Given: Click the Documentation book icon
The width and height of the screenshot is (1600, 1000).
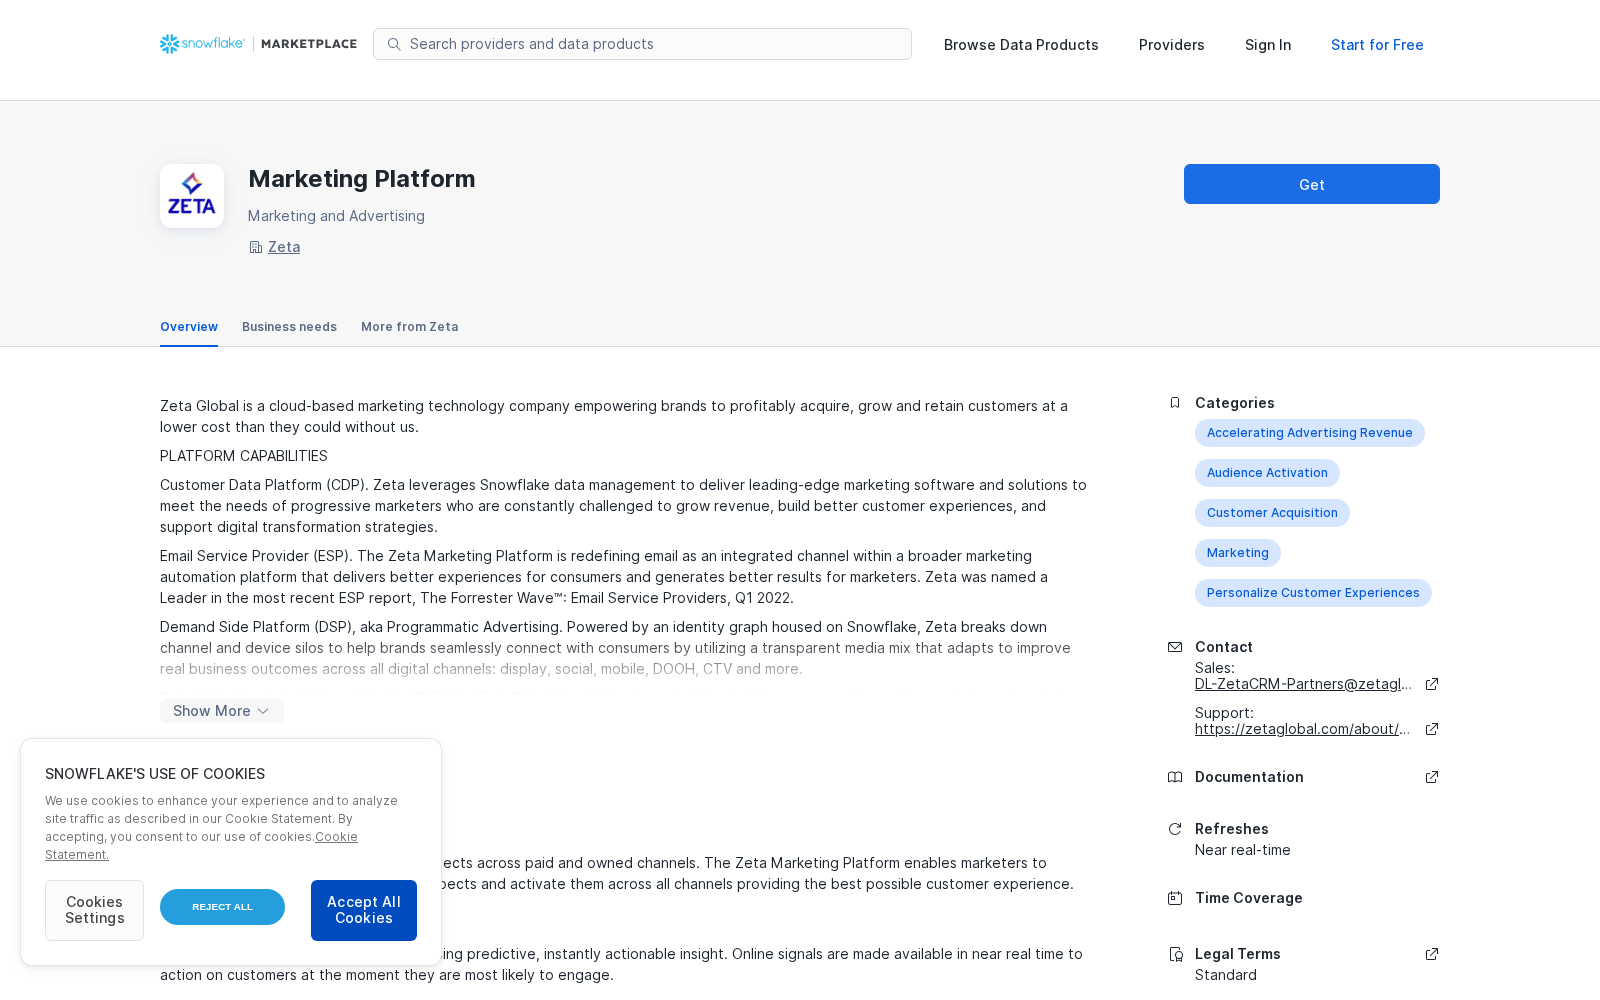Looking at the screenshot, I should click(1175, 777).
